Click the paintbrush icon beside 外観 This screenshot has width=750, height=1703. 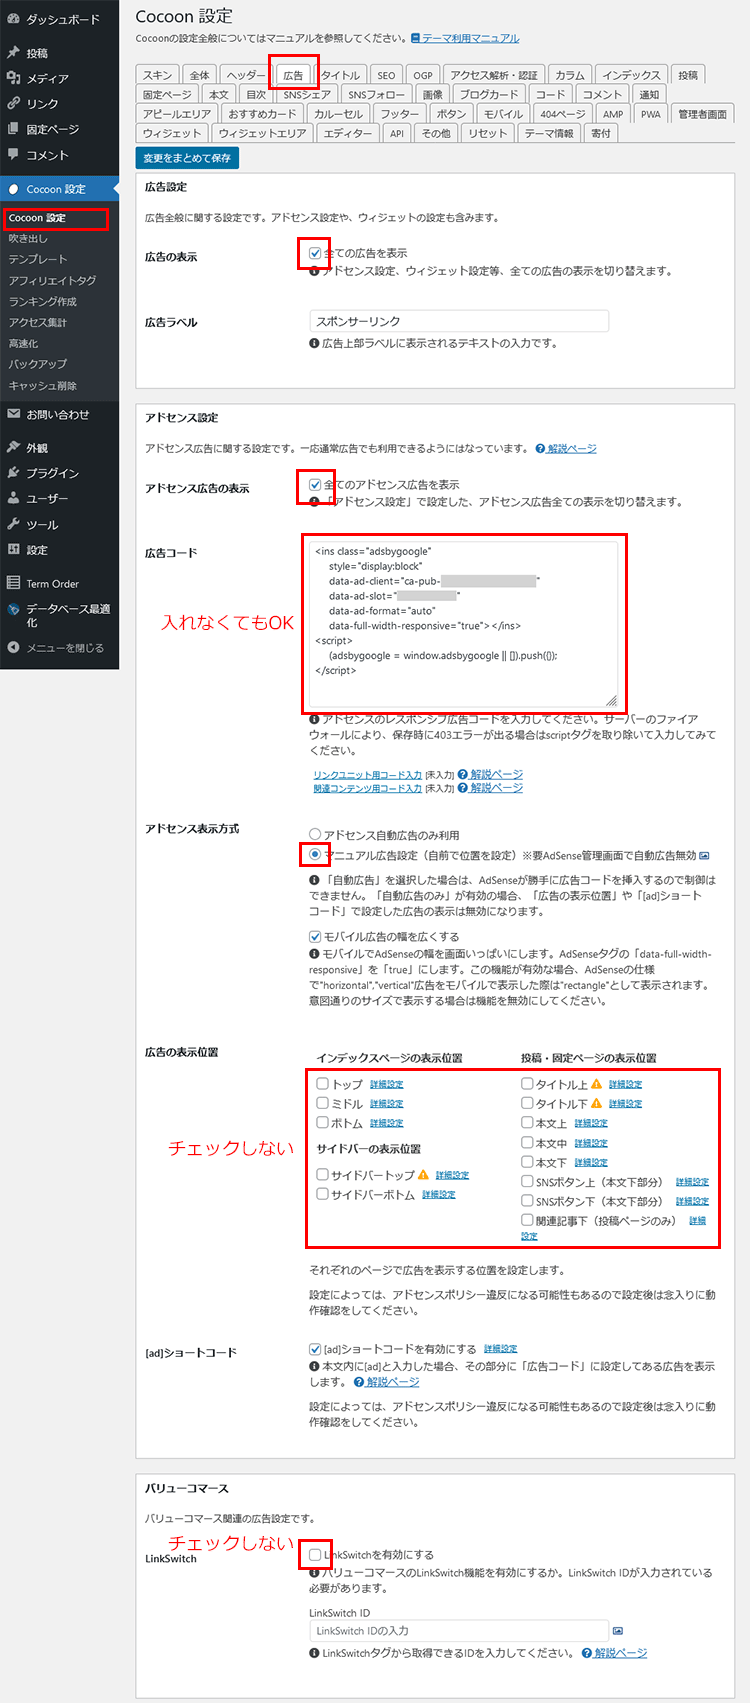[13, 447]
